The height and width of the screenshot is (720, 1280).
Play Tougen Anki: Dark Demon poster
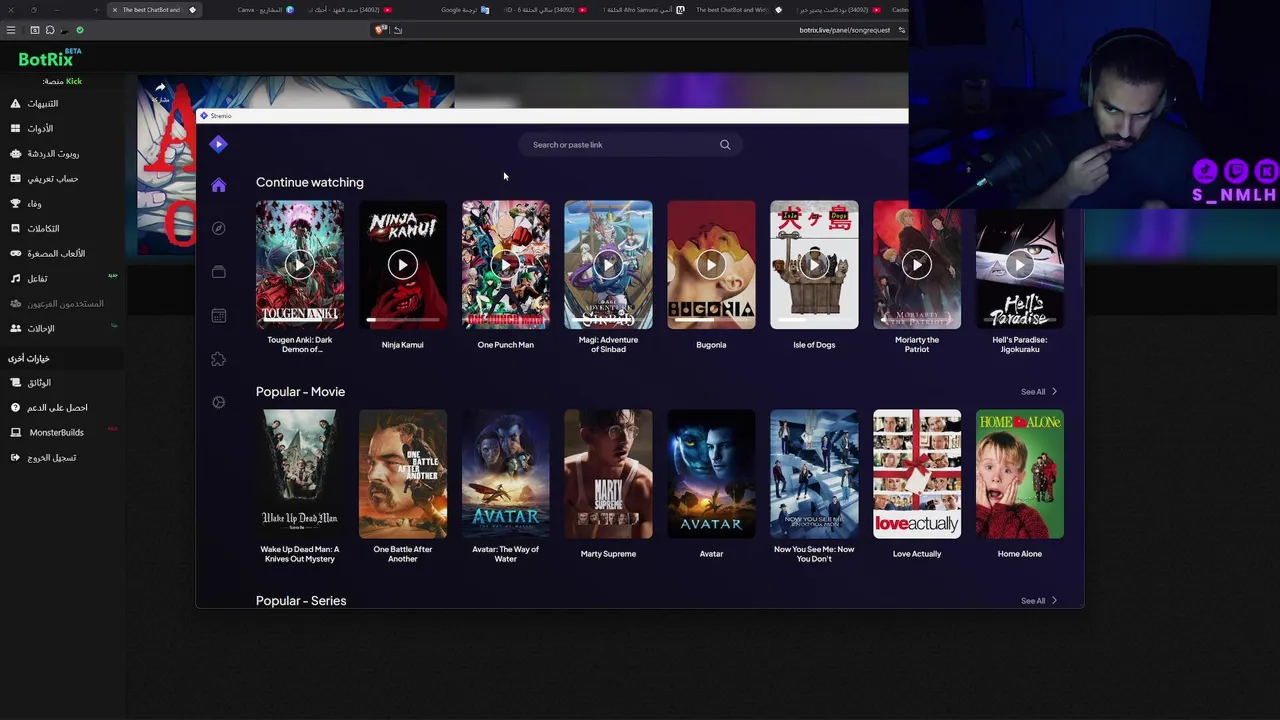[299, 265]
